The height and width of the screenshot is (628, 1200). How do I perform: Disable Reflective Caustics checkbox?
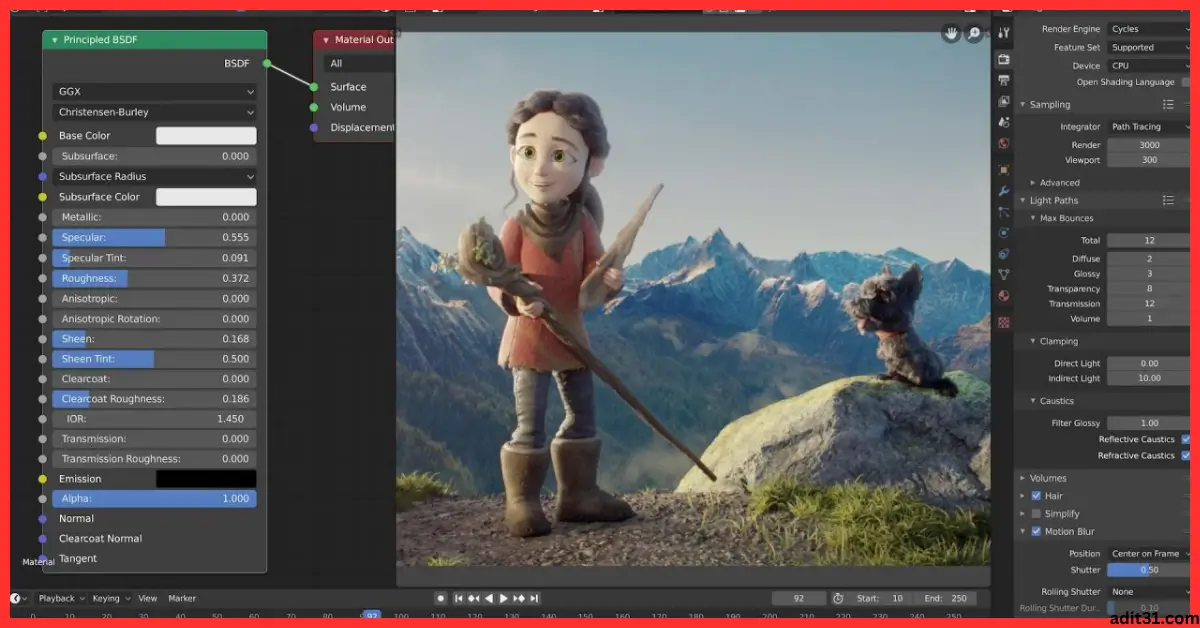[x=1186, y=439]
